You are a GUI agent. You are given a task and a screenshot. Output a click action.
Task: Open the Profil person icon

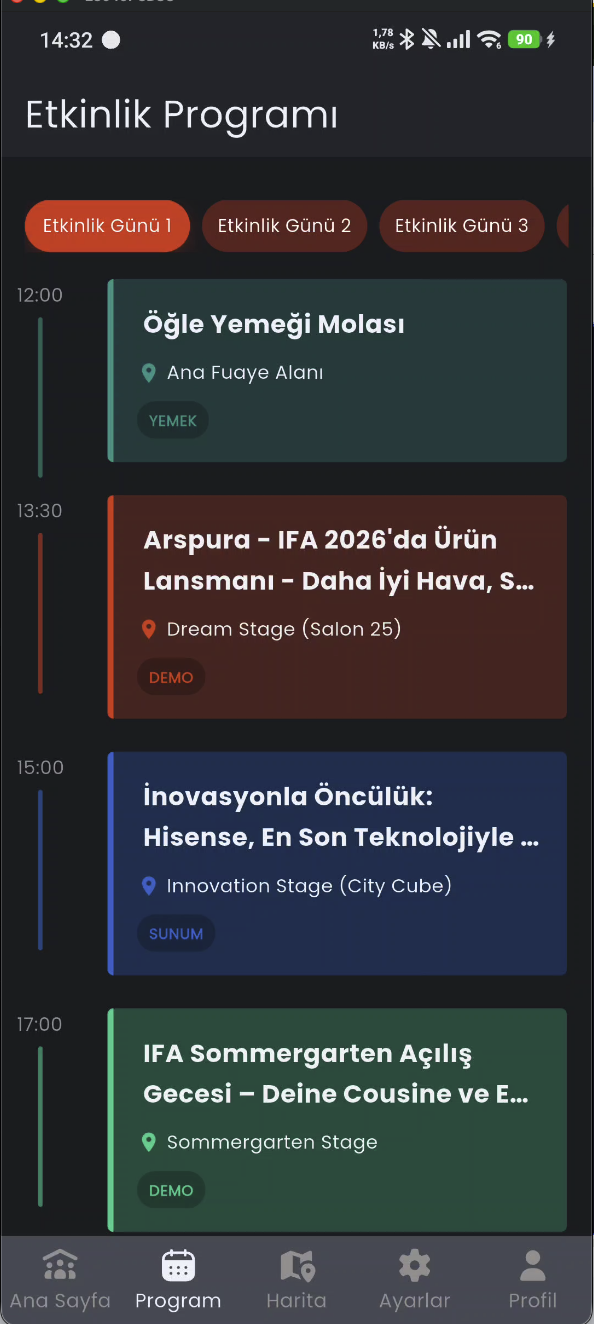(x=532, y=1264)
